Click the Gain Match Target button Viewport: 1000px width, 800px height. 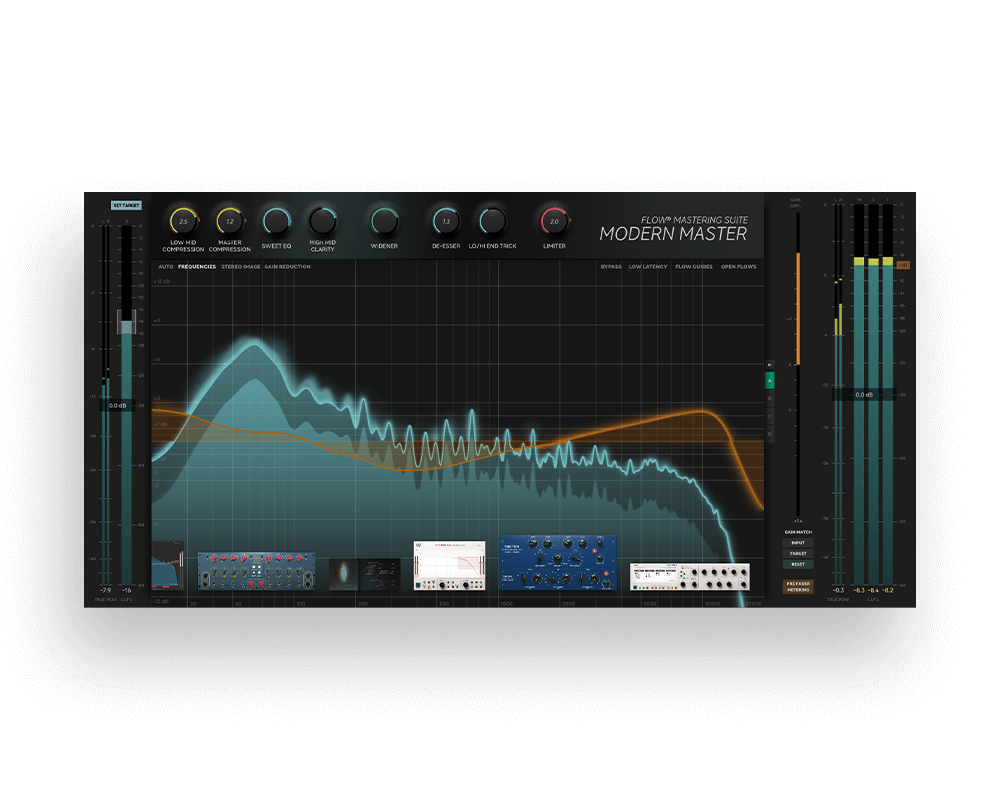point(798,554)
